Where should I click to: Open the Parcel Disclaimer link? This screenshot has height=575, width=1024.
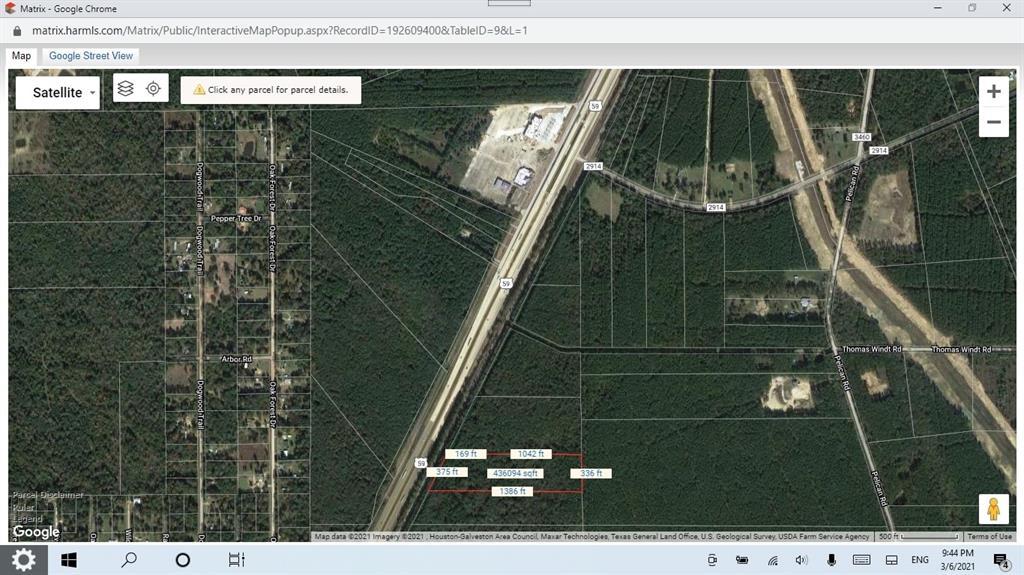pyautogui.click(x=48, y=495)
